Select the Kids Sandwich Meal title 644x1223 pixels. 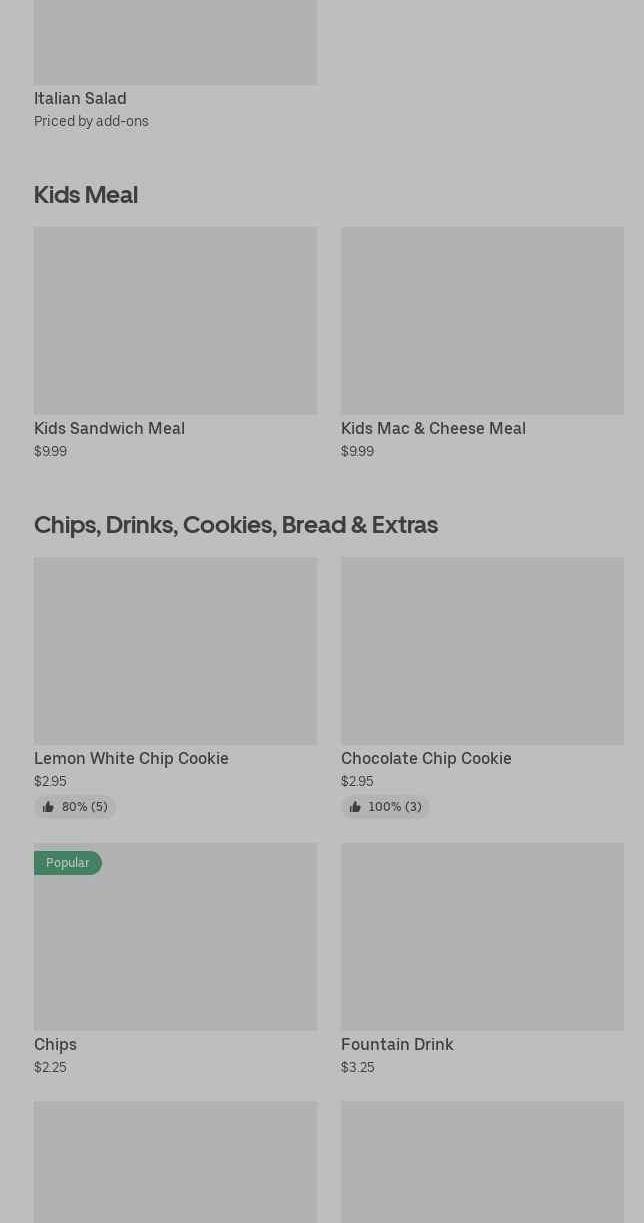pyautogui.click(x=109, y=428)
